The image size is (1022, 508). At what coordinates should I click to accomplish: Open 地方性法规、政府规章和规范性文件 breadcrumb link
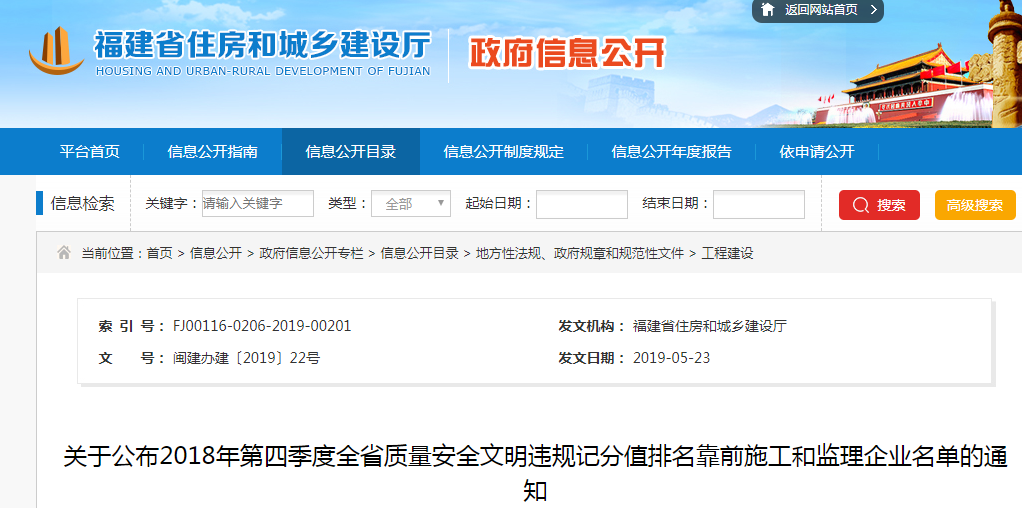coord(580,254)
